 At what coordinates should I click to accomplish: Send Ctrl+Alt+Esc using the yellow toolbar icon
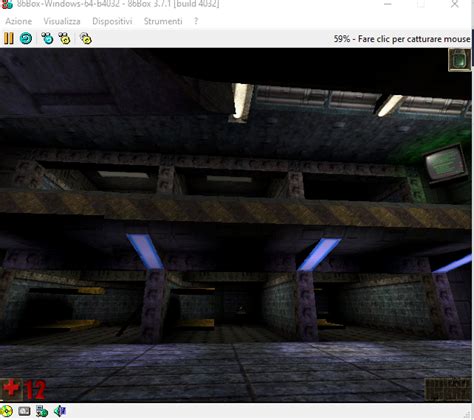(x=65, y=39)
